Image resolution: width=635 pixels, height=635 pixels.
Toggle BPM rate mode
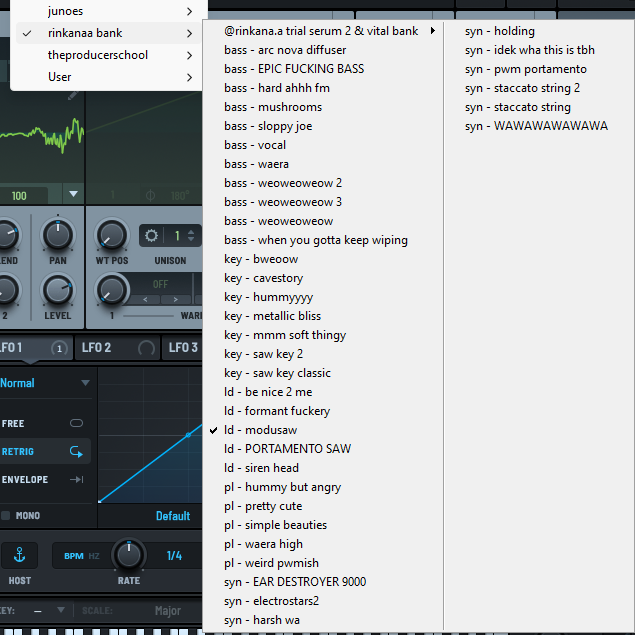pyautogui.click(x=74, y=556)
